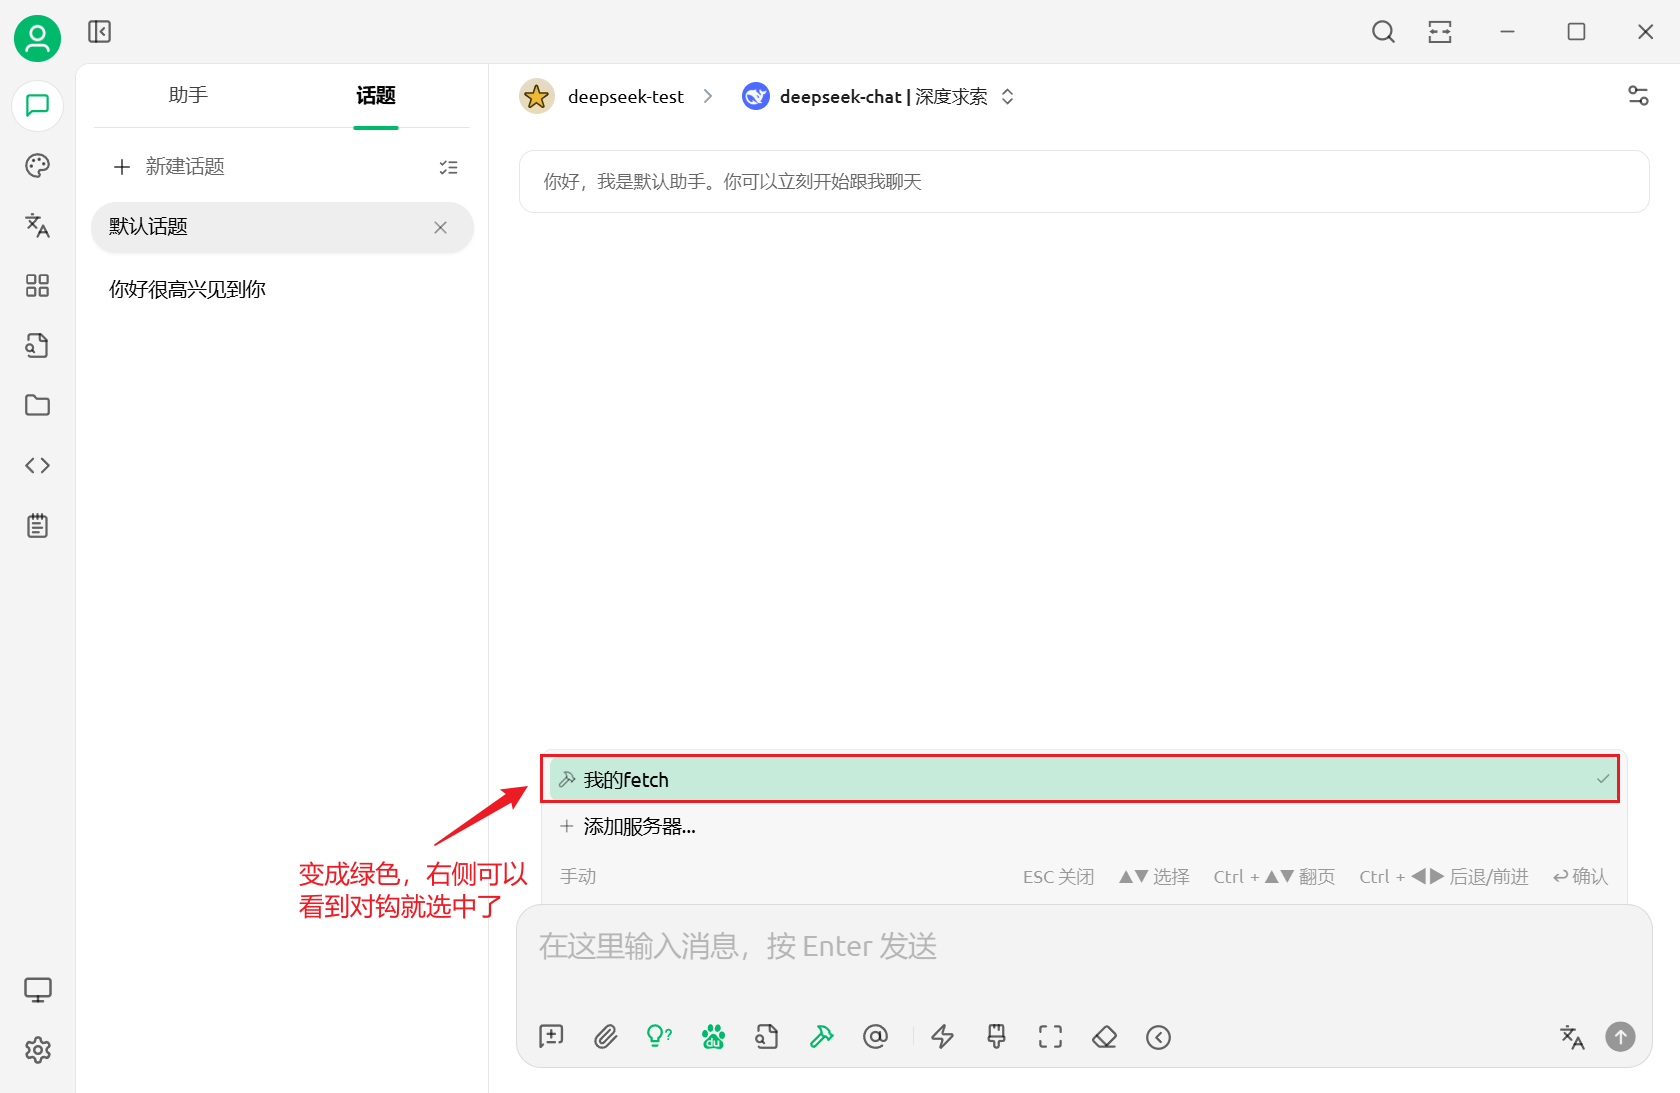Attach a file with the paperclip
1680x1093 pixels.
(605, 1037)
